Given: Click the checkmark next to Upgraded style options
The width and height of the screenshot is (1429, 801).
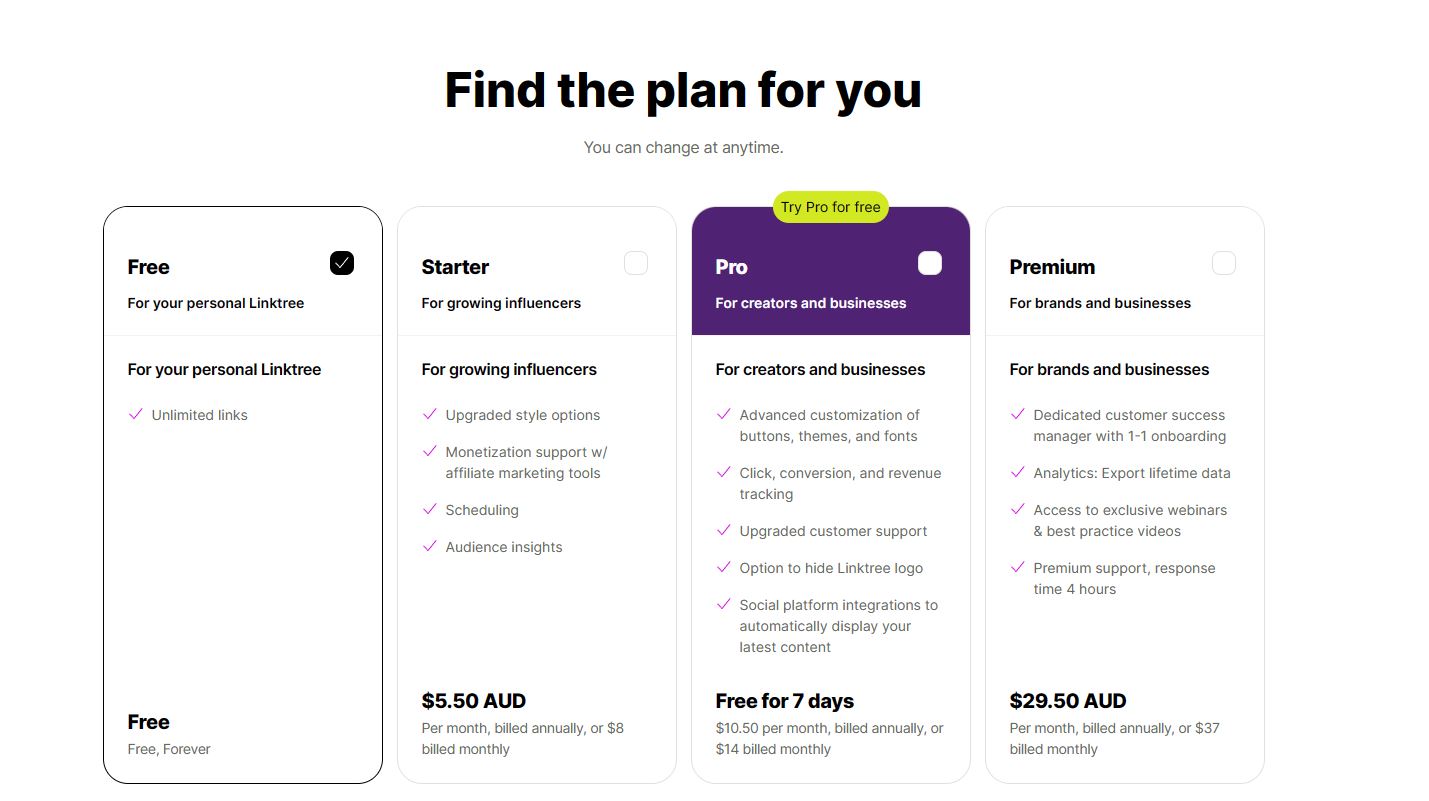Looking at the screenshot, I should (x=430, y=414).
